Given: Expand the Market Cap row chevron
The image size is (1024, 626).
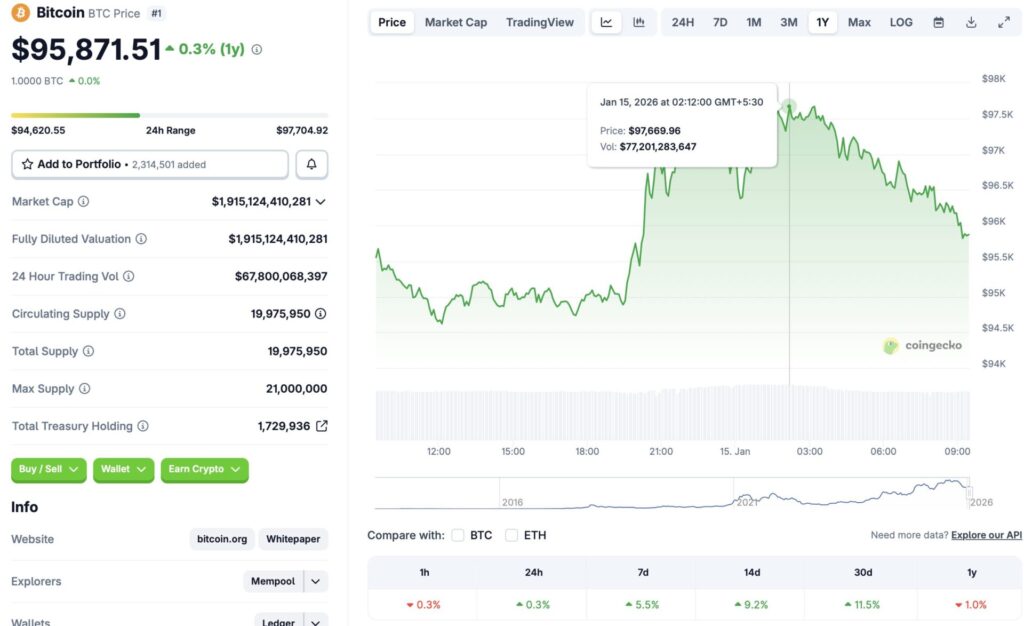Looking at the screenshot, I should 320,201.
